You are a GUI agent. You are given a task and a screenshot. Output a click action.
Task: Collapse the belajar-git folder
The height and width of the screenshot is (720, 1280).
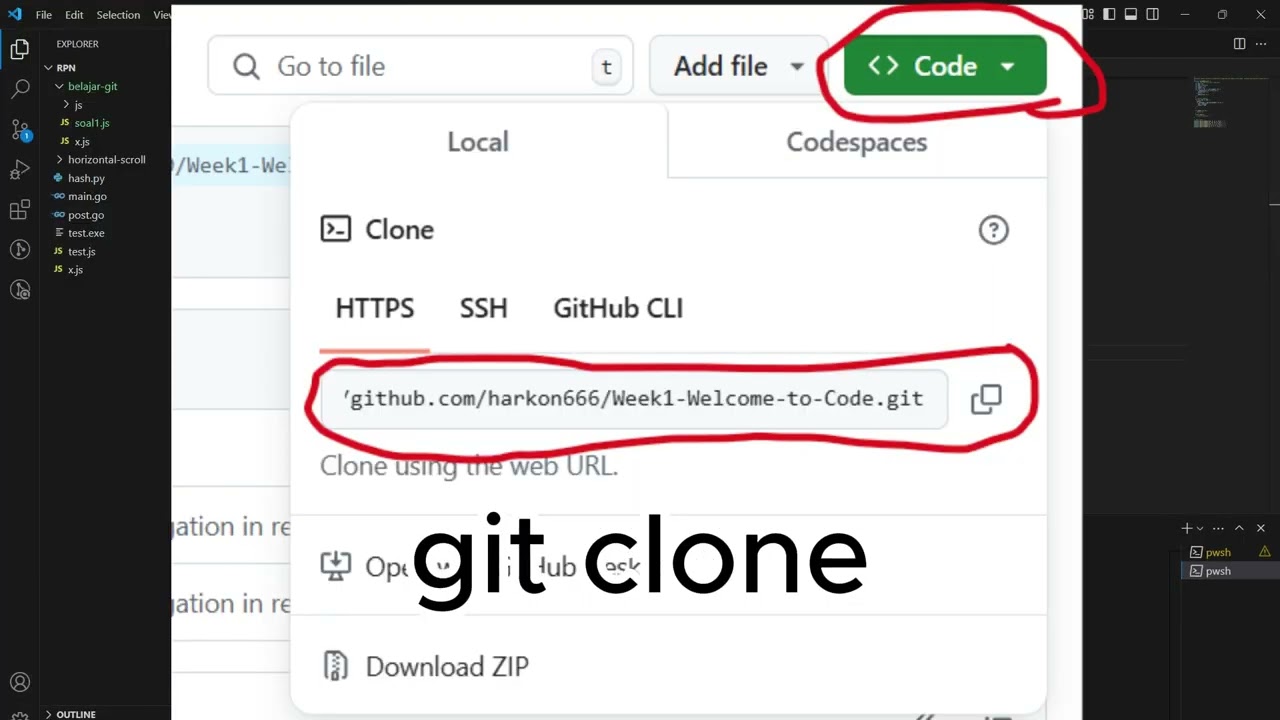(92, 86)
